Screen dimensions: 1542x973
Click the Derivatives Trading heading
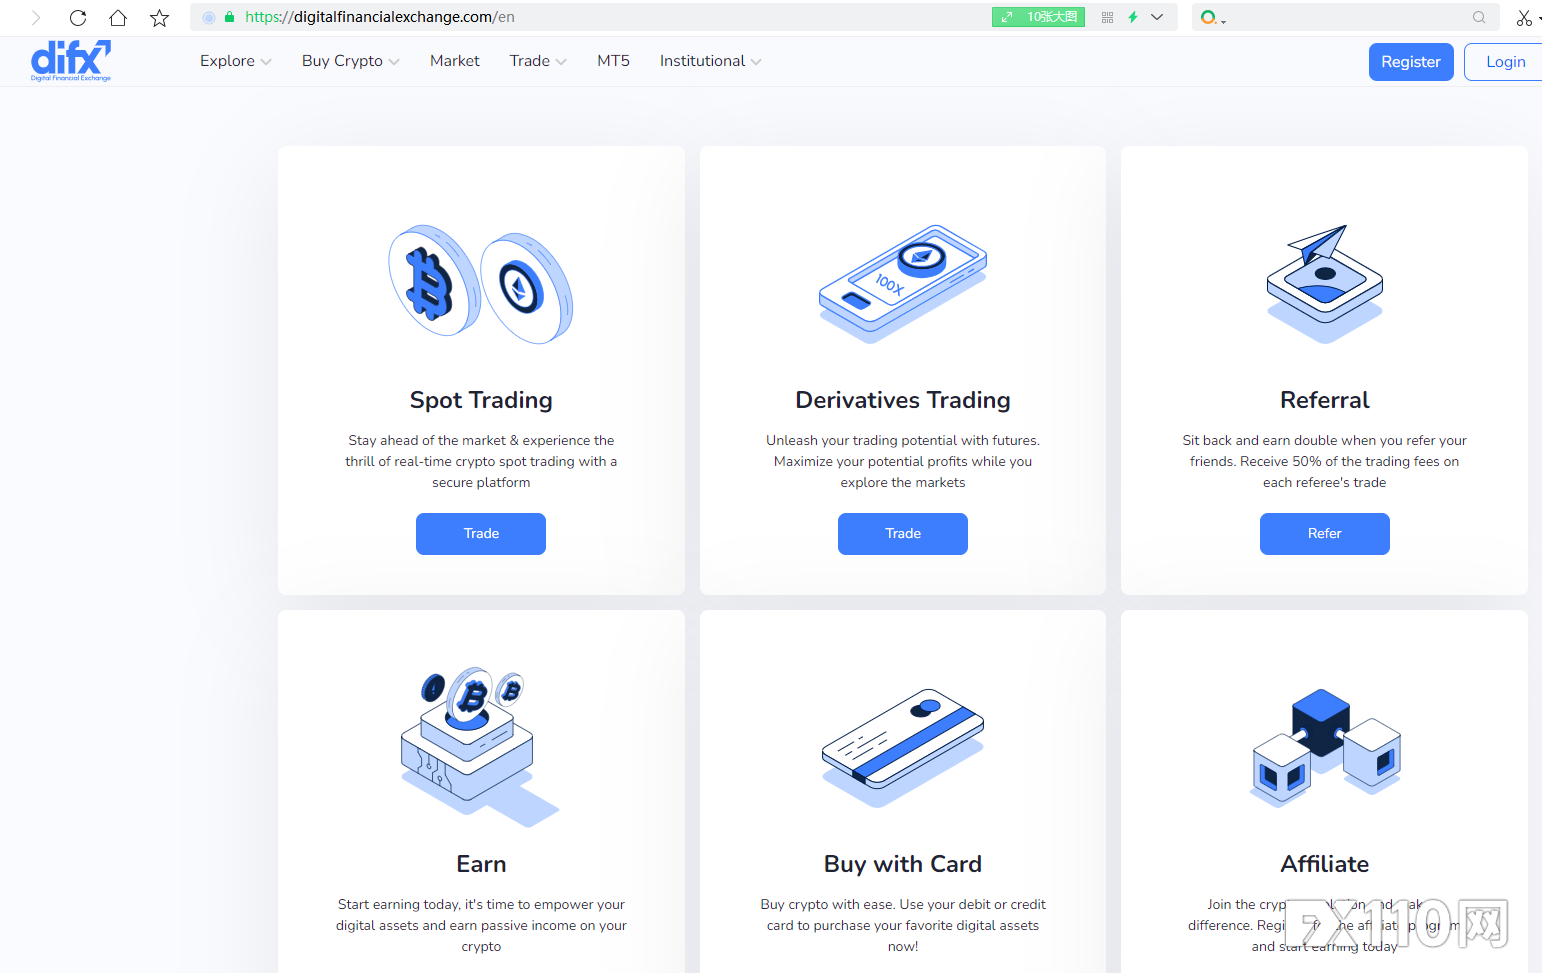(x=903, y=400)
